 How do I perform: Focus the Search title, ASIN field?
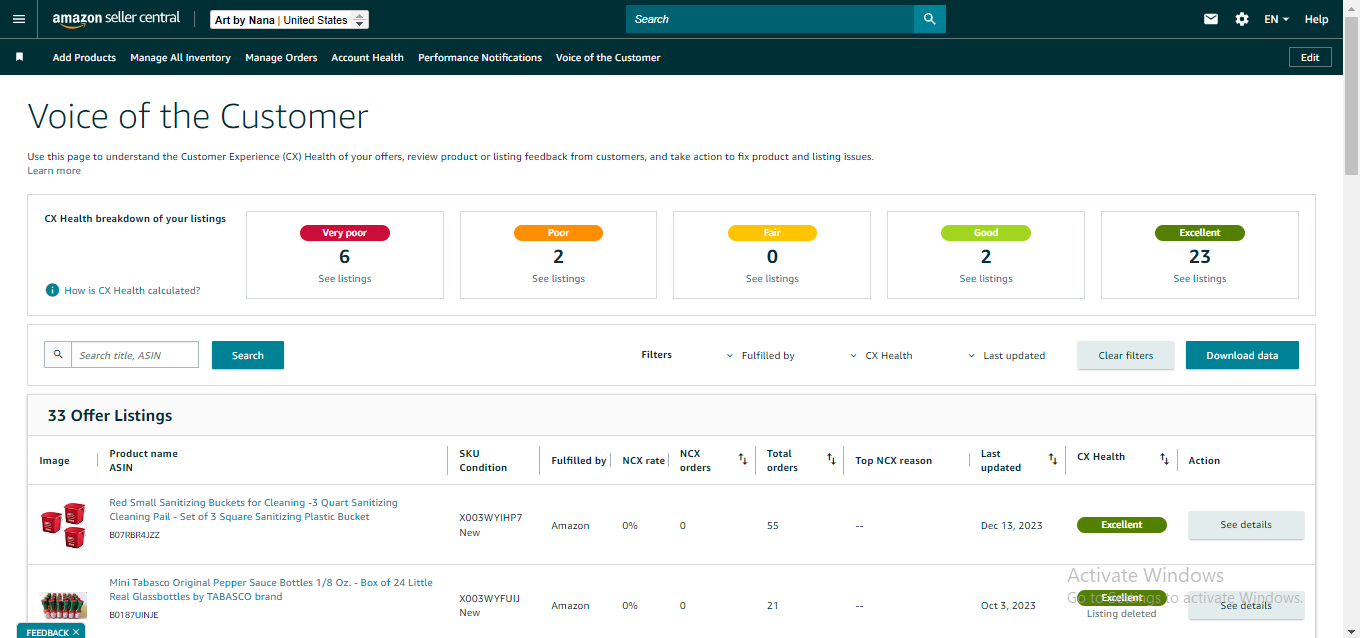pos(135,354)
